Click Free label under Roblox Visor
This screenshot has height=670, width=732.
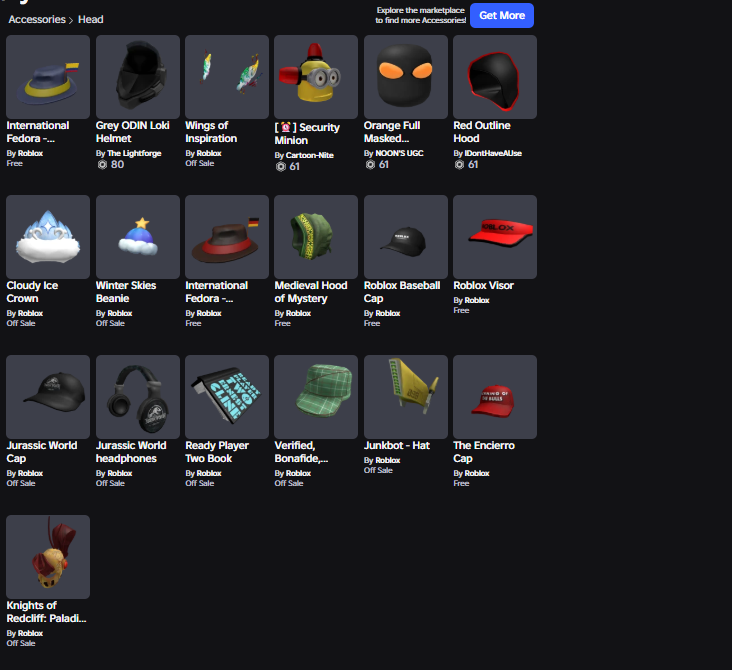point(461,310)
